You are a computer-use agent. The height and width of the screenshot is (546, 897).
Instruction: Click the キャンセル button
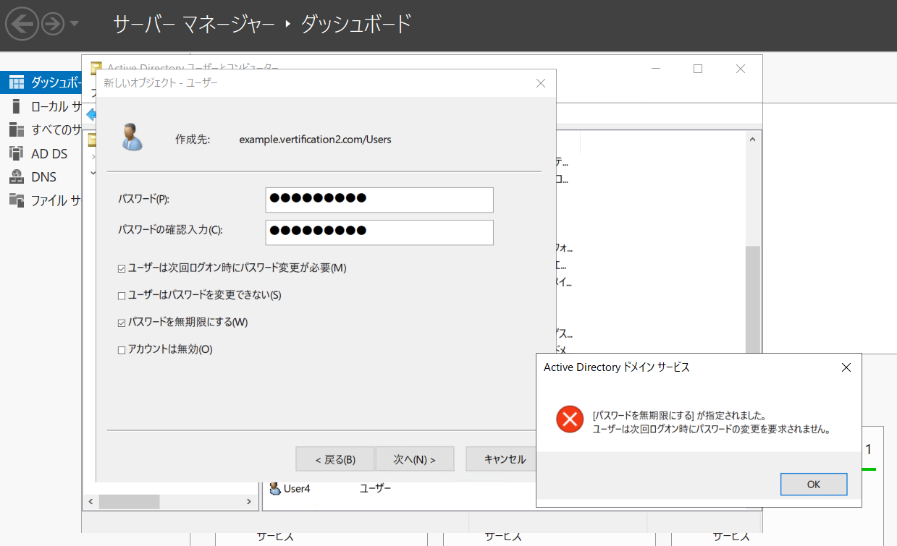504,459
